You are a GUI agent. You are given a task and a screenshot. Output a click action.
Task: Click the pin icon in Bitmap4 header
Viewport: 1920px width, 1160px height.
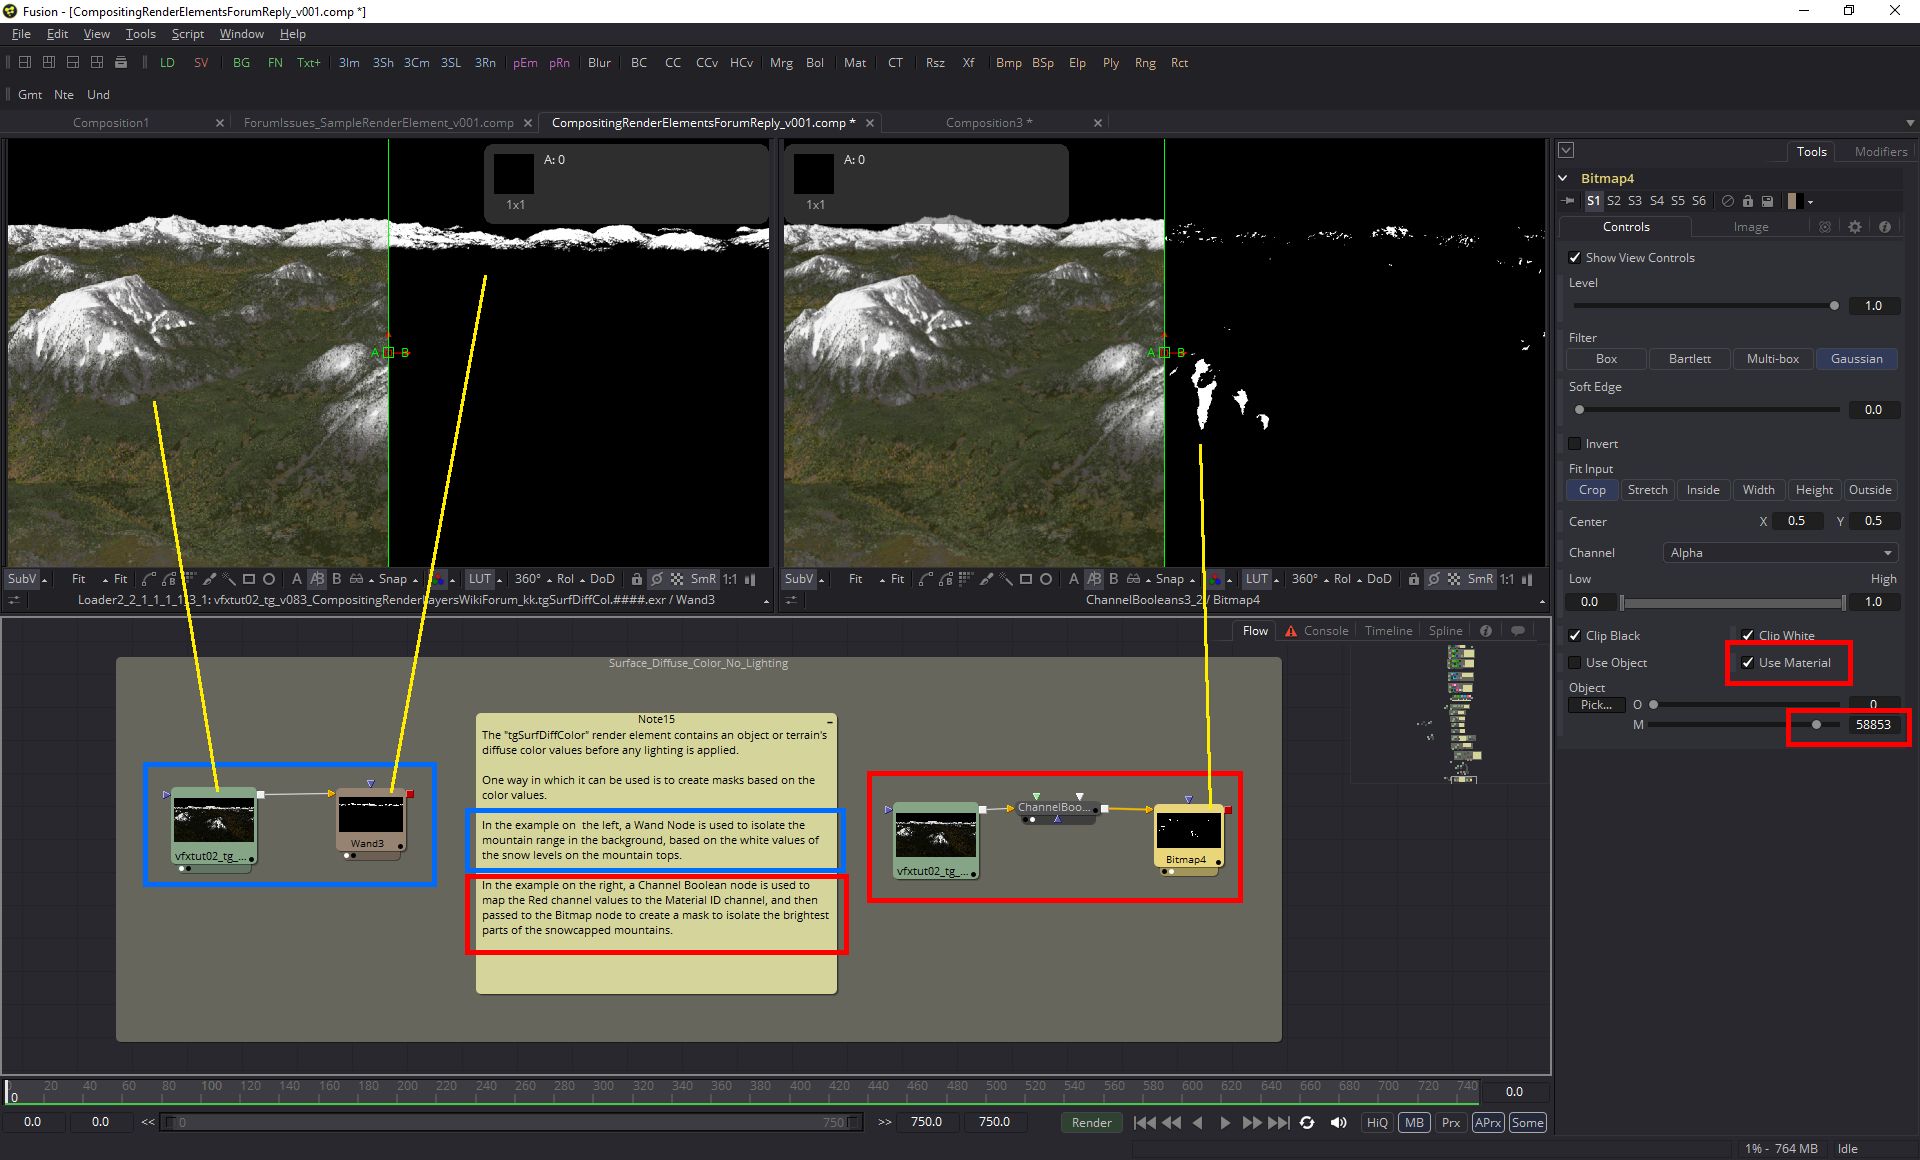tap(1568, 200)
